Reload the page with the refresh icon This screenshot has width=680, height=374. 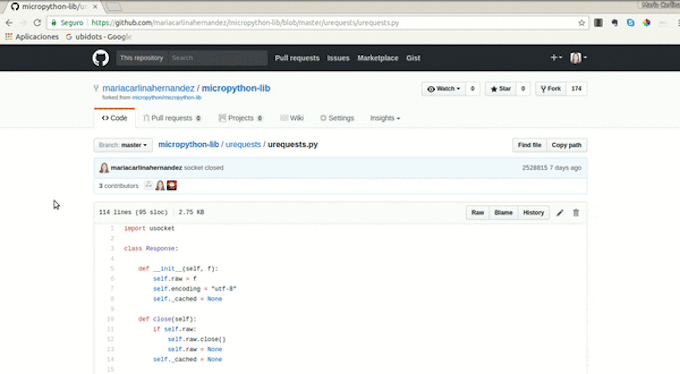pyautogui.click(x=37, y=23)
